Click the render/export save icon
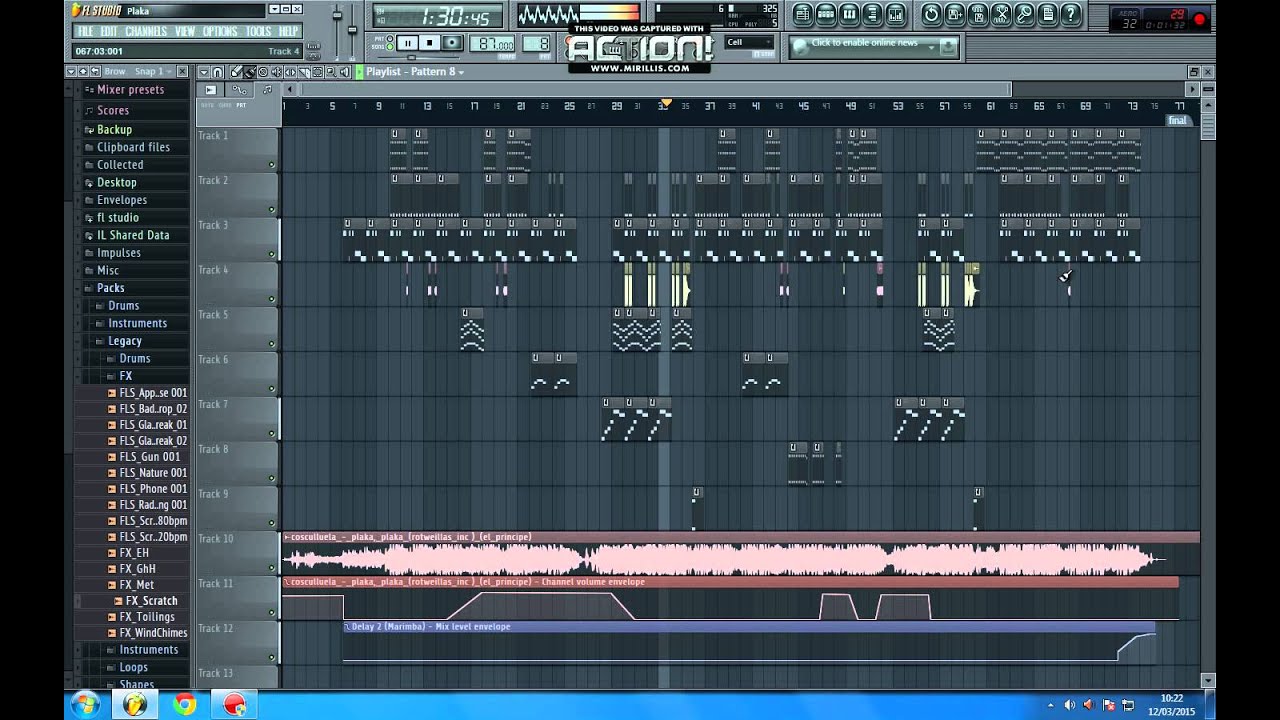 pos(978,14)
